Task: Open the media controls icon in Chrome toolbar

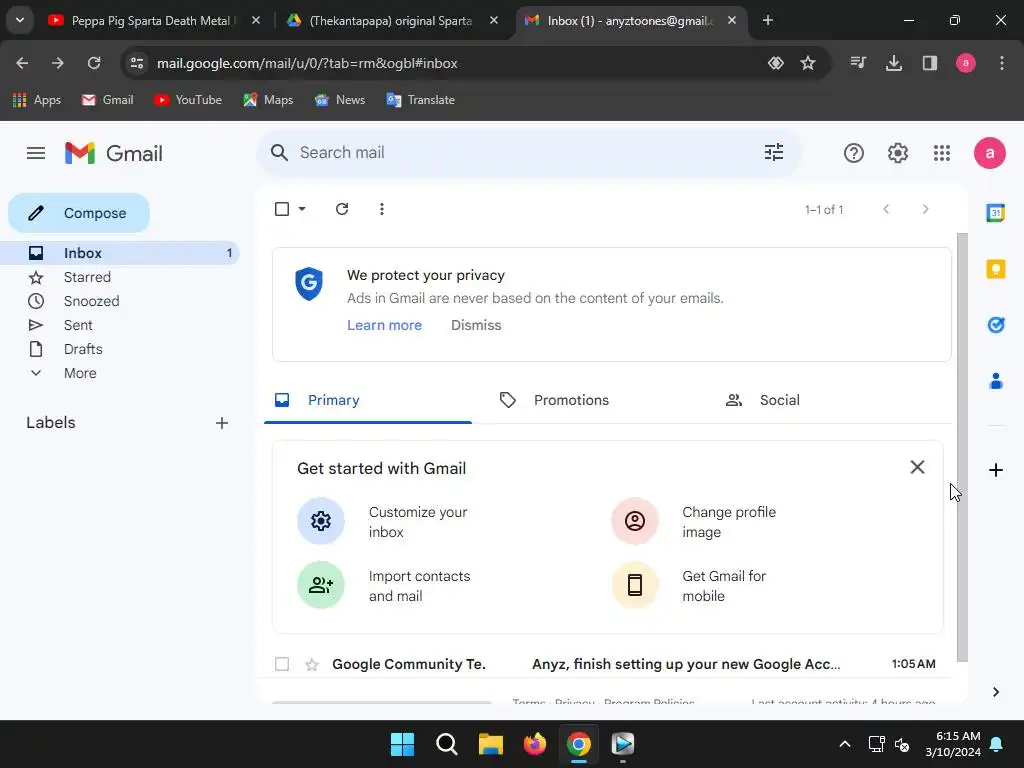Action: click(857, 63)
